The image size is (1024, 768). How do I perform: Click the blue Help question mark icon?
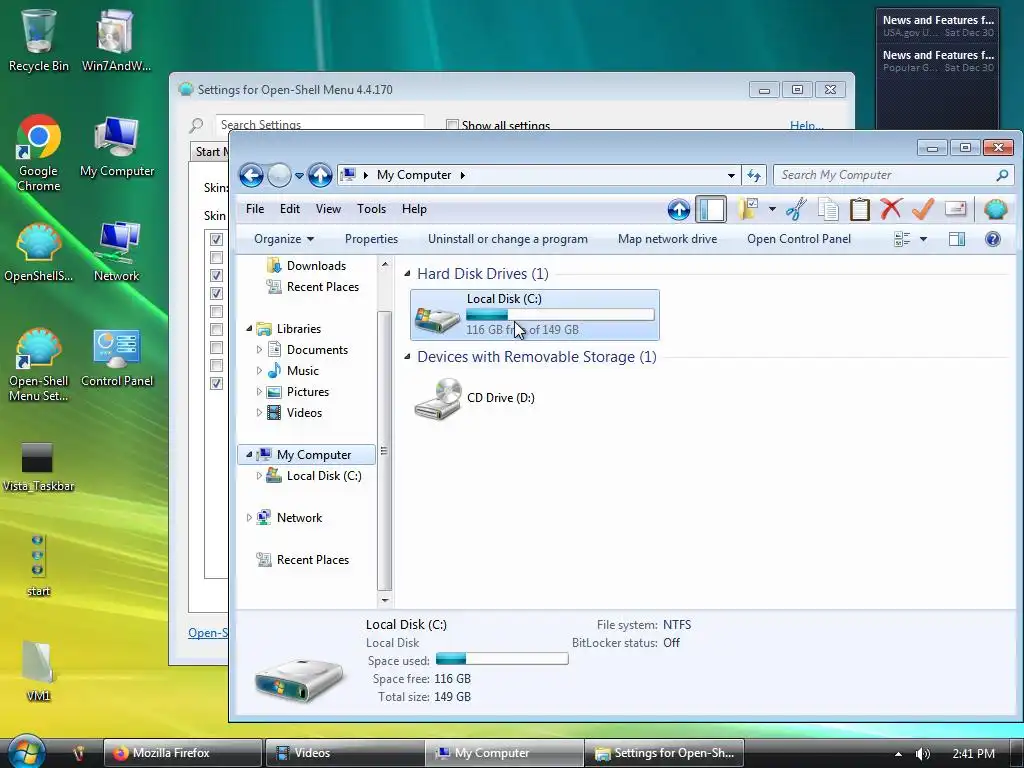[x=993, y=239]
